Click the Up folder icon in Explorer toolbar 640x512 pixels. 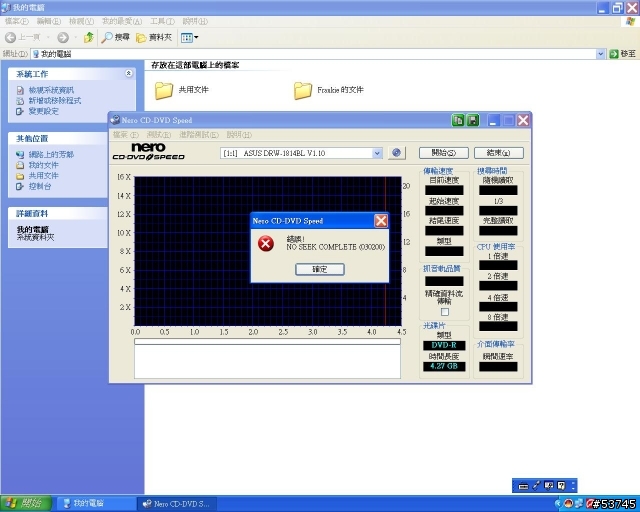(89, 38)
